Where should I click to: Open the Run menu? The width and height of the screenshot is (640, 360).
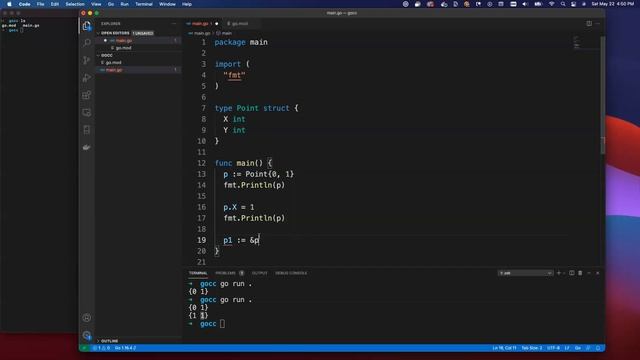124,4
